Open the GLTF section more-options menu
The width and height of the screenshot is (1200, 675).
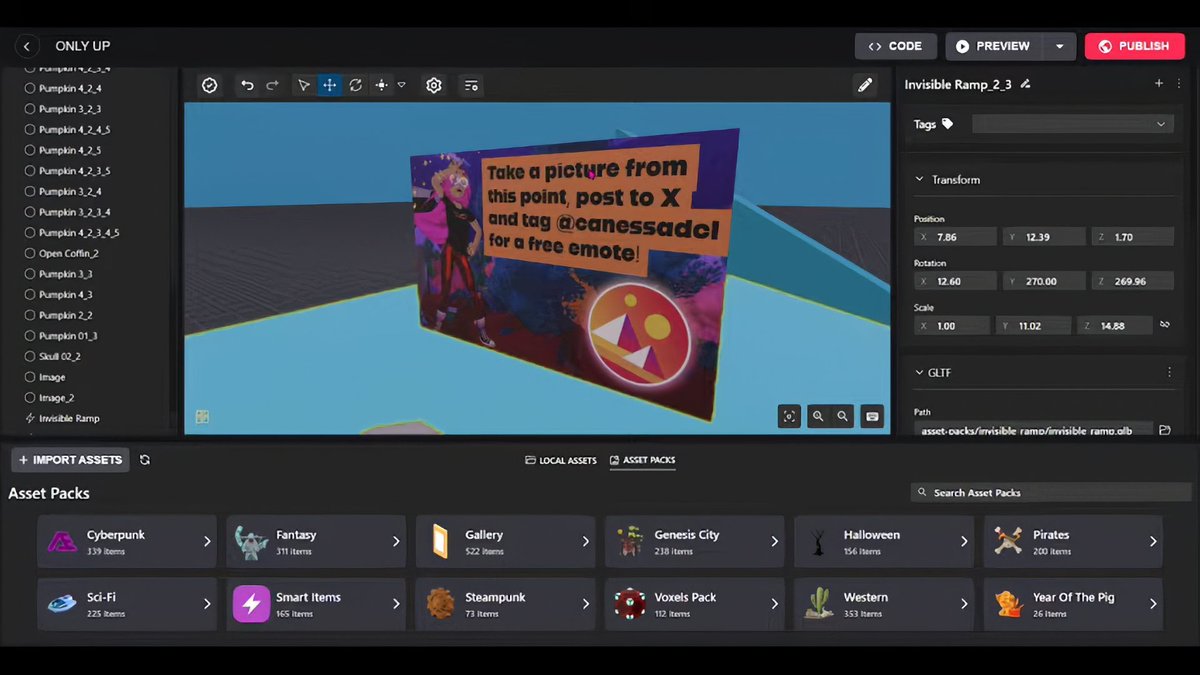1170,372
